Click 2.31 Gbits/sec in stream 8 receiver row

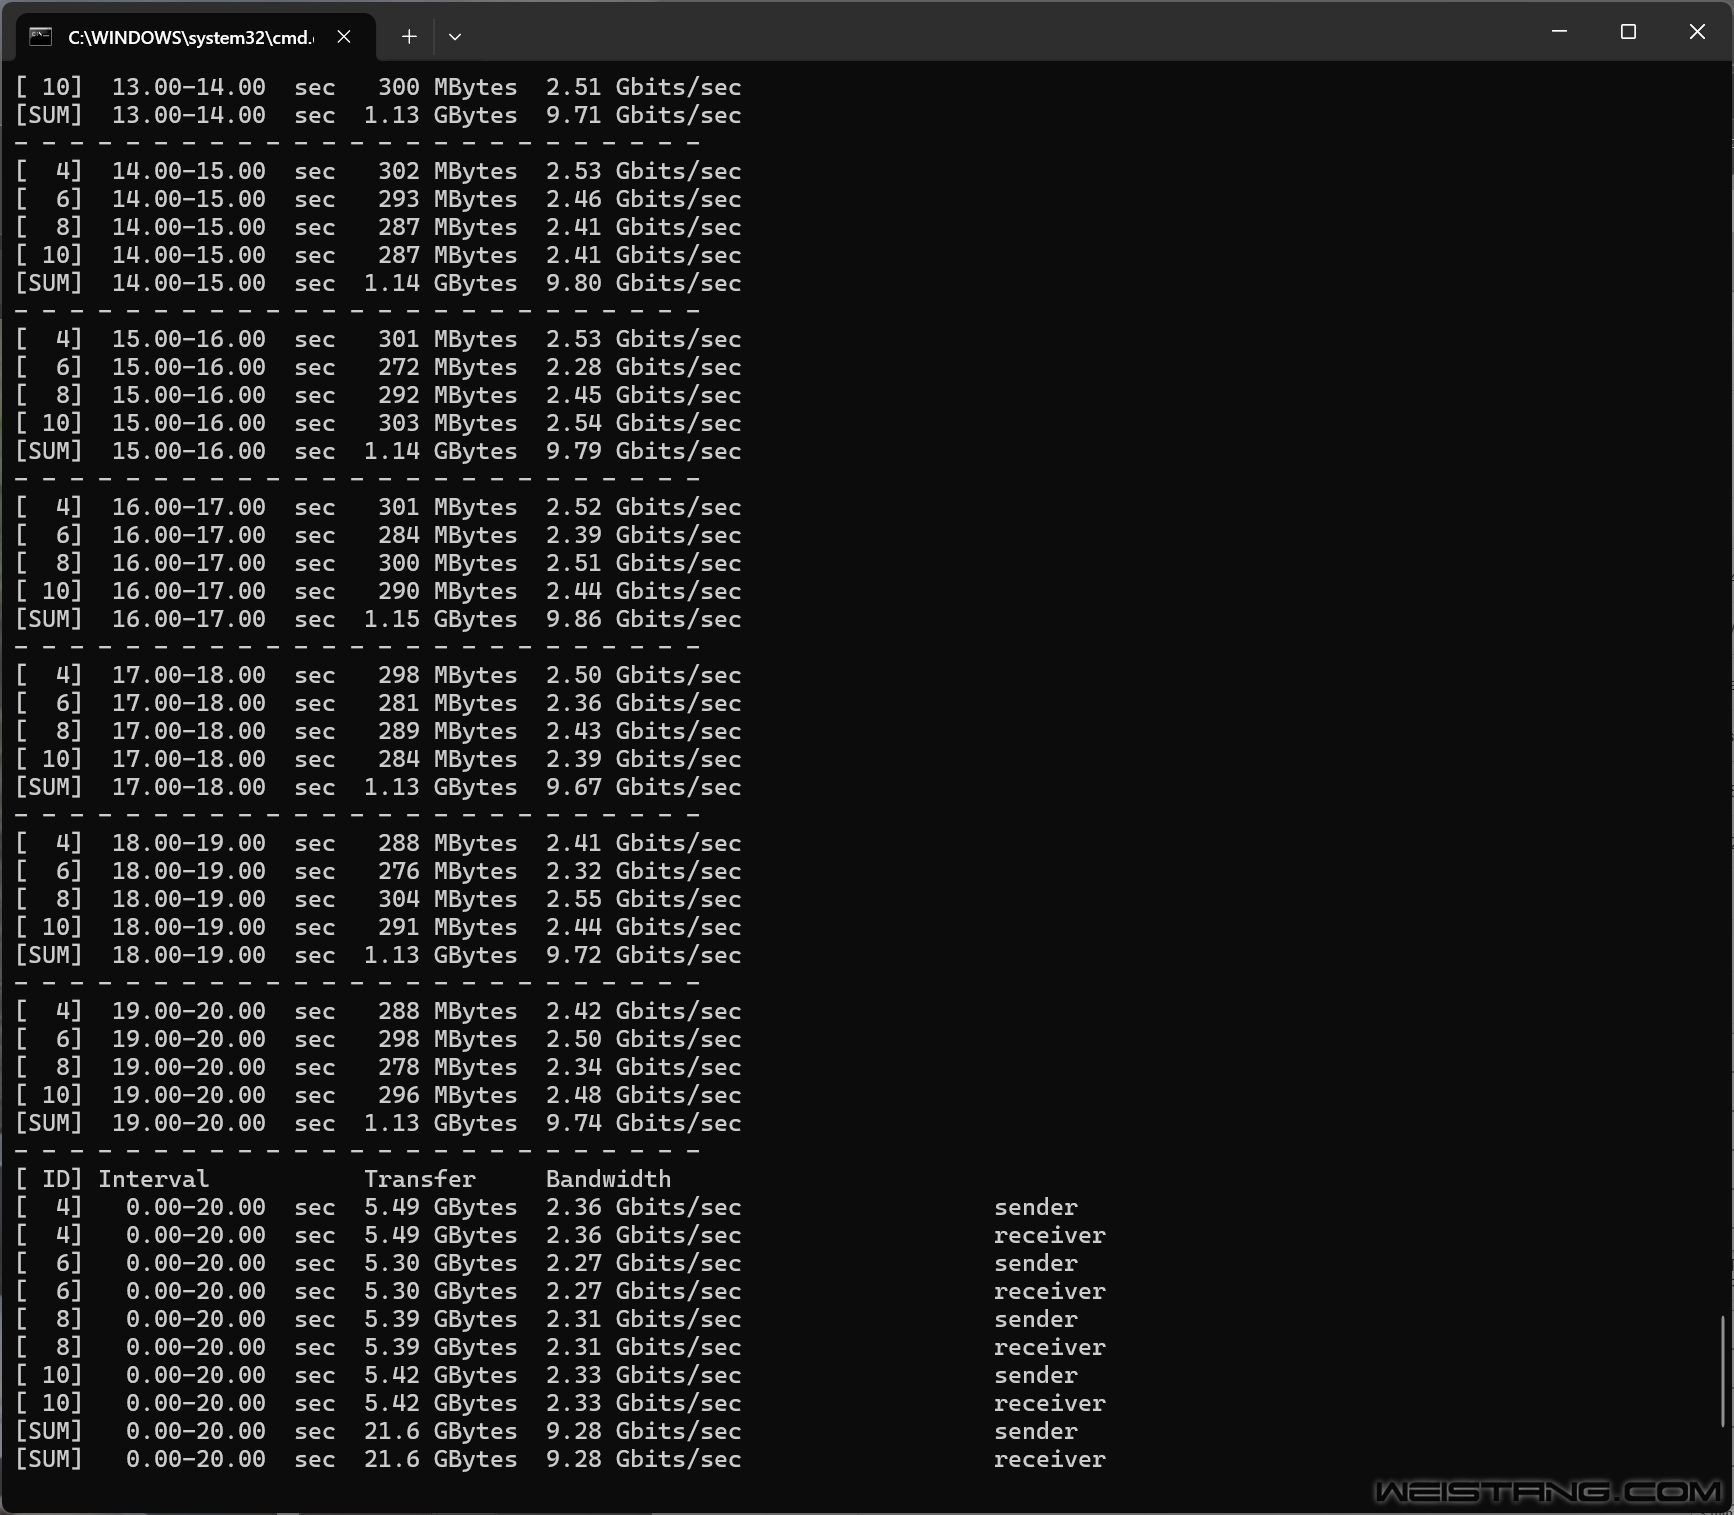[643, 1347]
